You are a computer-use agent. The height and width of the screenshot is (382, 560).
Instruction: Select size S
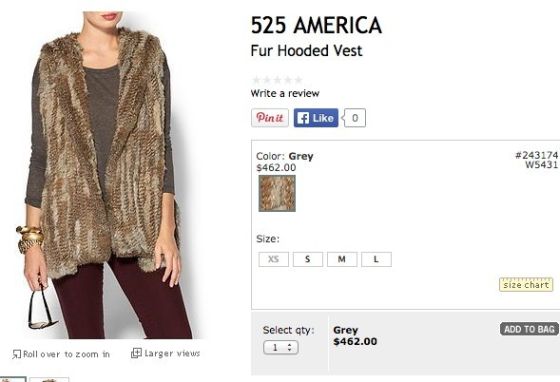click(308, 259)
